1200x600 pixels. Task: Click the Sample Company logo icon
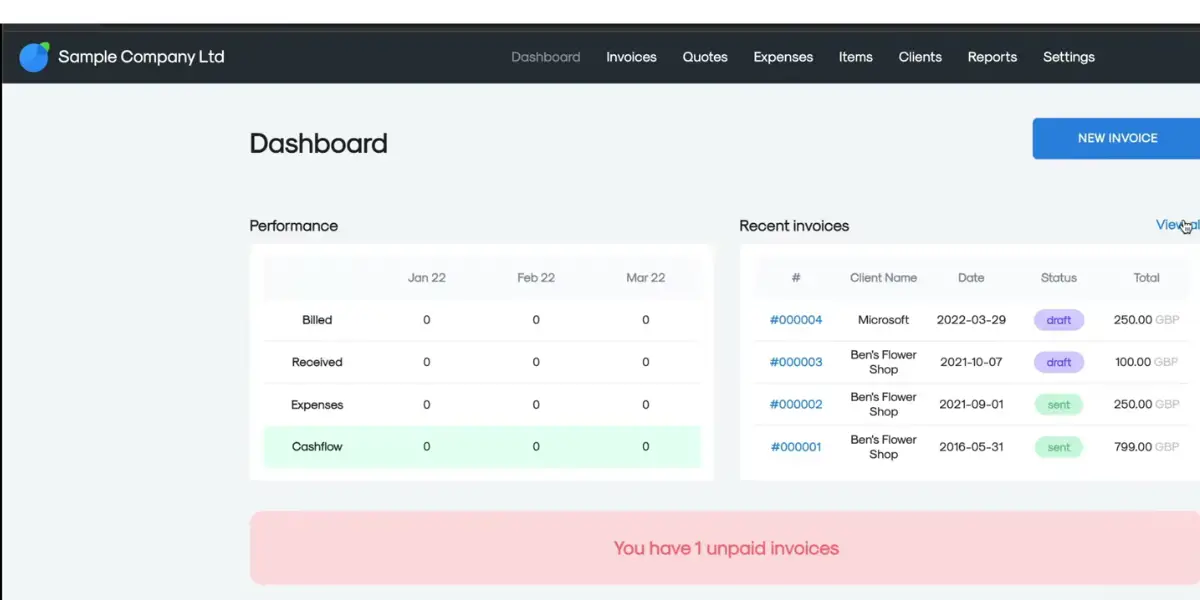point(34,57)
